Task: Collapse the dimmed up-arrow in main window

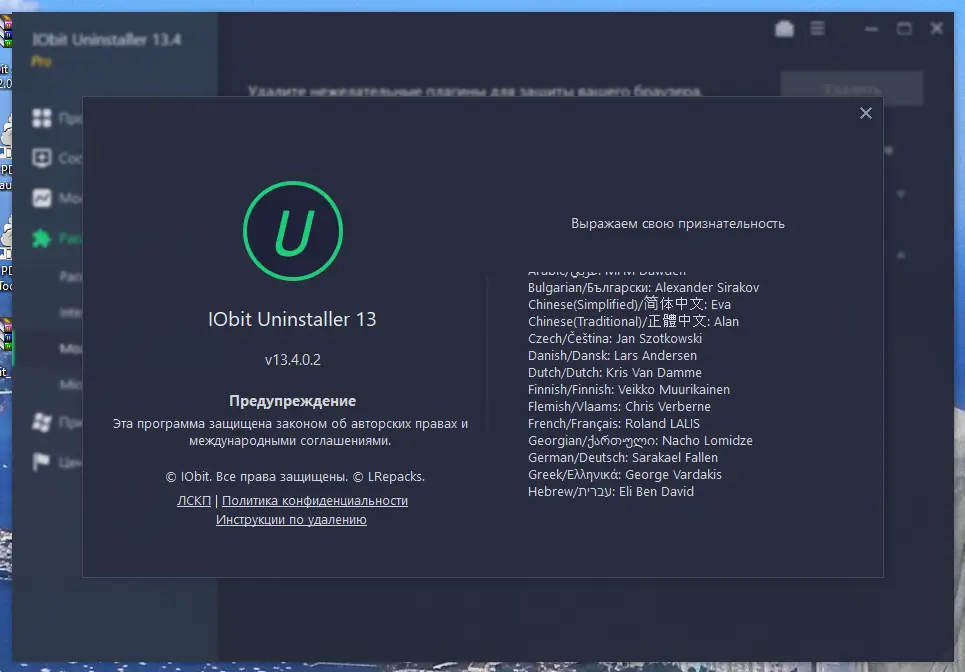Action: pos(900,255)
